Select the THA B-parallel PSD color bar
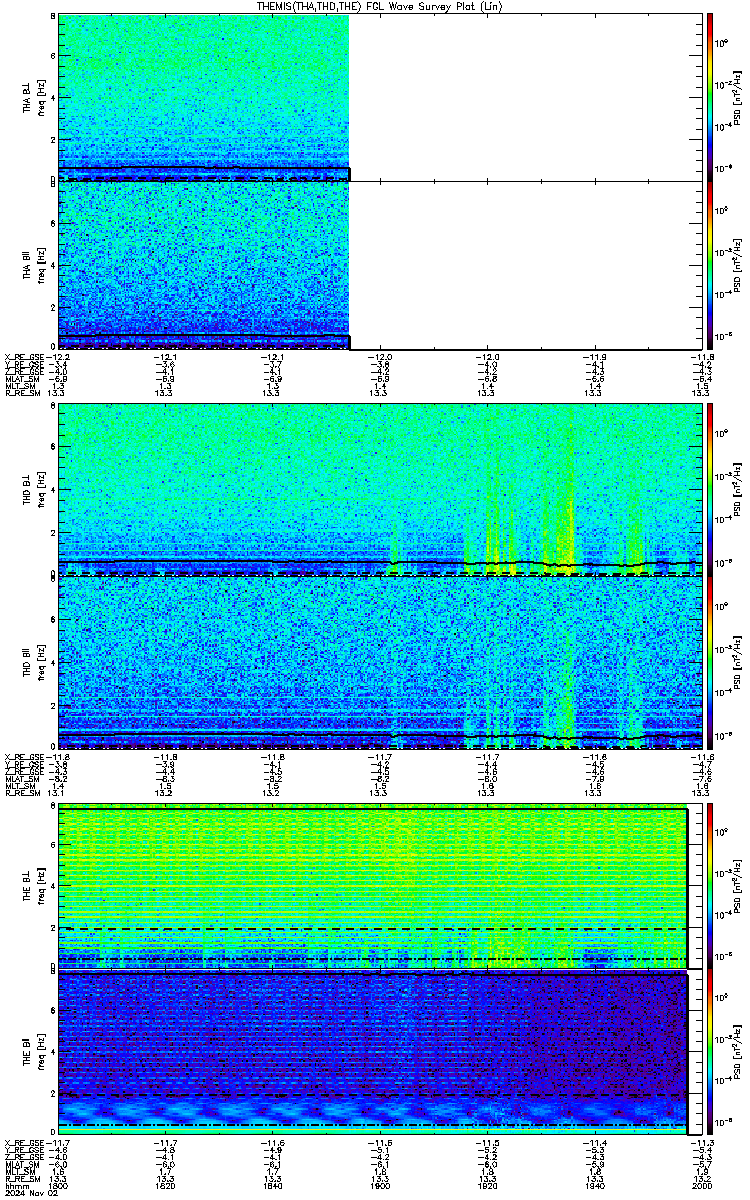 pyautogui.click(x=710, y=265)
